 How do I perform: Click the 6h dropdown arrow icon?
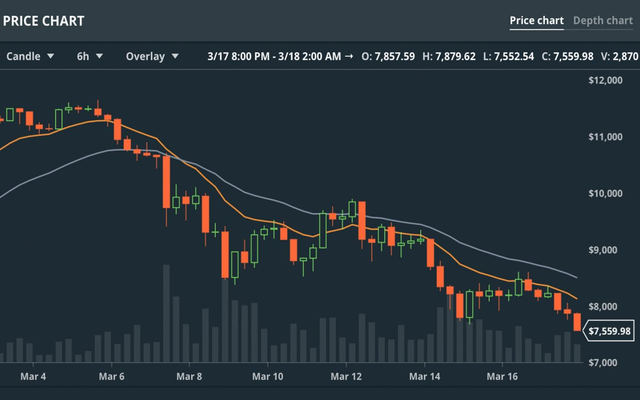pyautogui.click(x=99, y=56)
